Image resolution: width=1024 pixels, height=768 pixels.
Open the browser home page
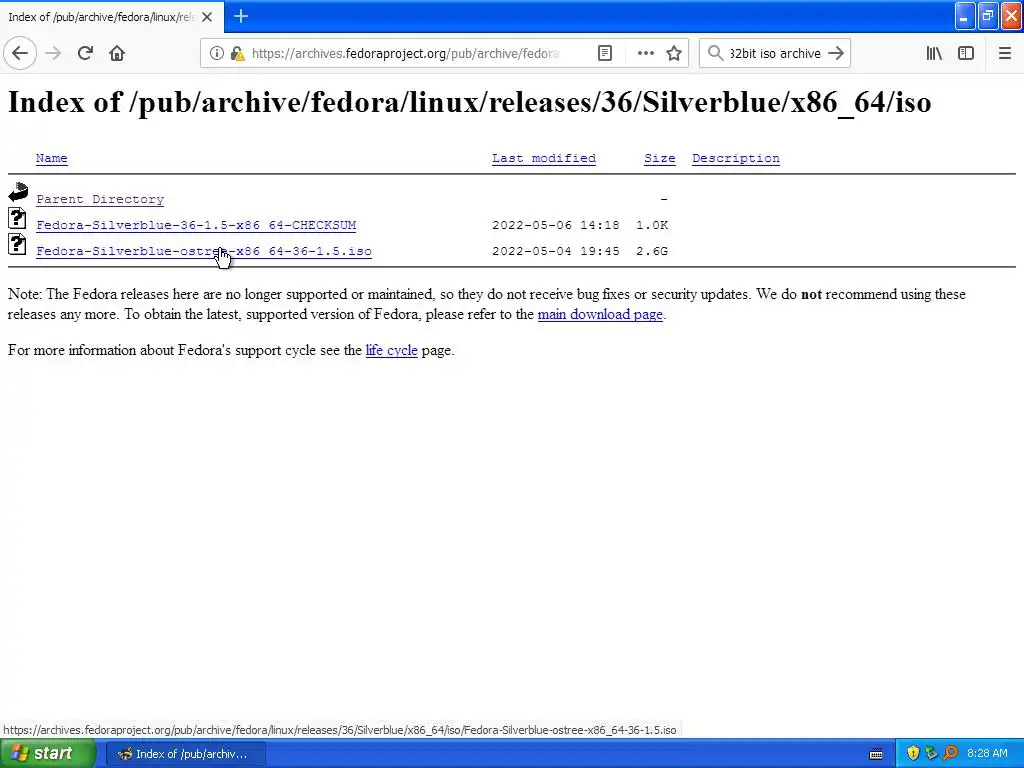click(x=117, y=53)
